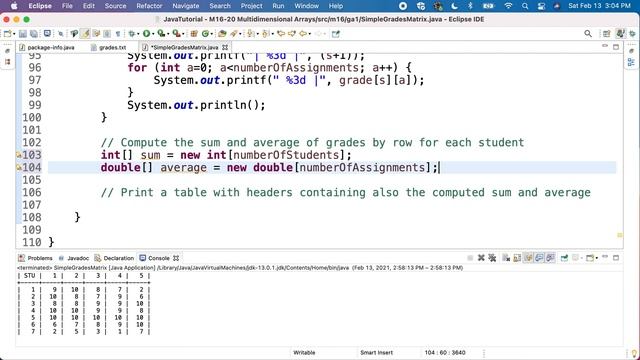Remove All Terminated Launches

492,258
